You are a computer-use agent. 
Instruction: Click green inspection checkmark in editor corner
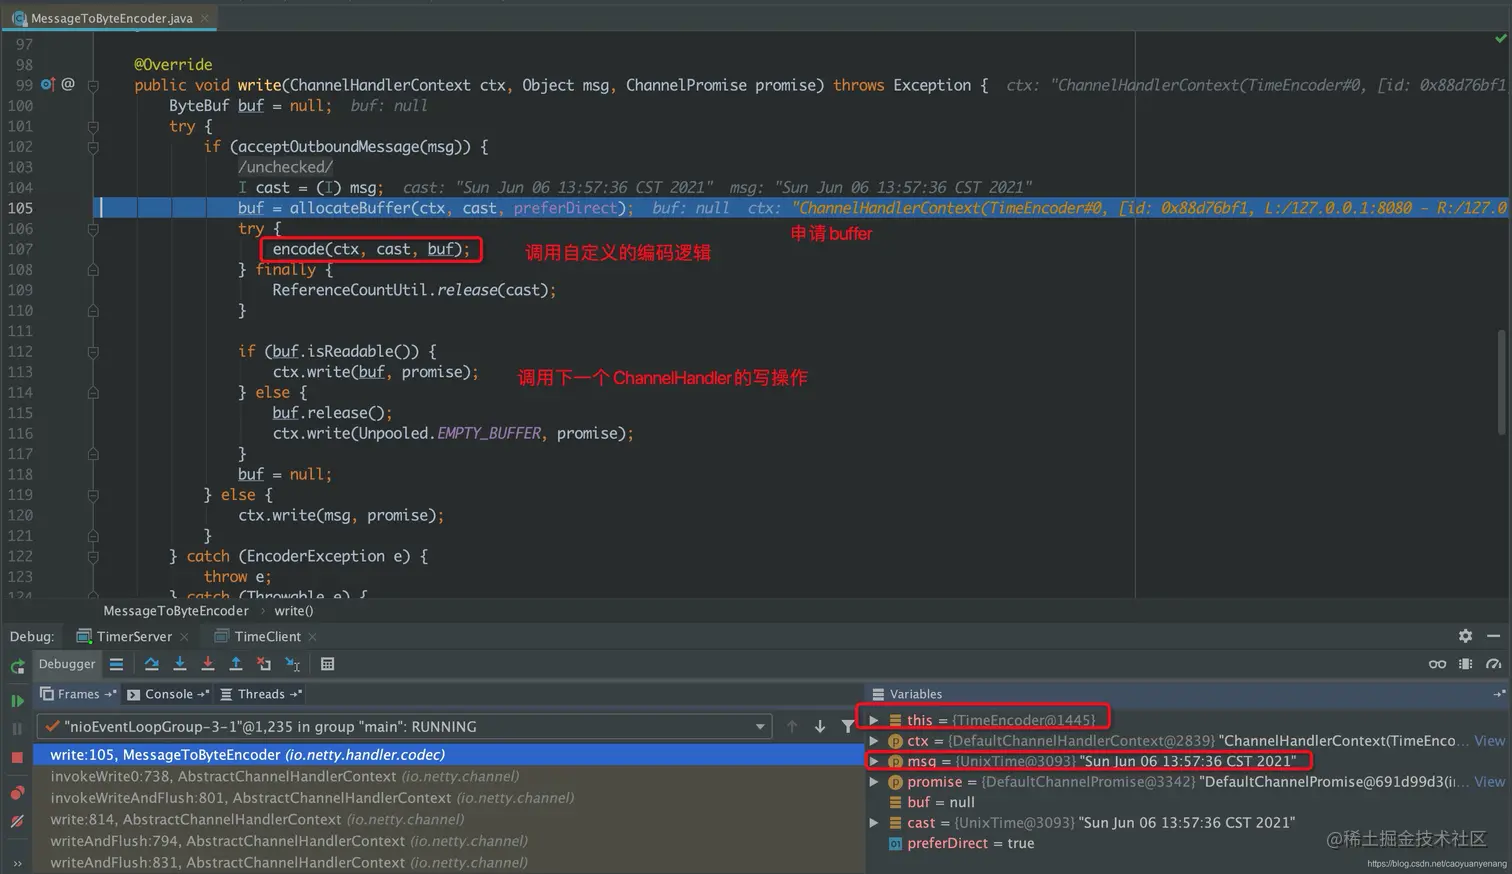pyautogui.click(x=1500, y=38)
